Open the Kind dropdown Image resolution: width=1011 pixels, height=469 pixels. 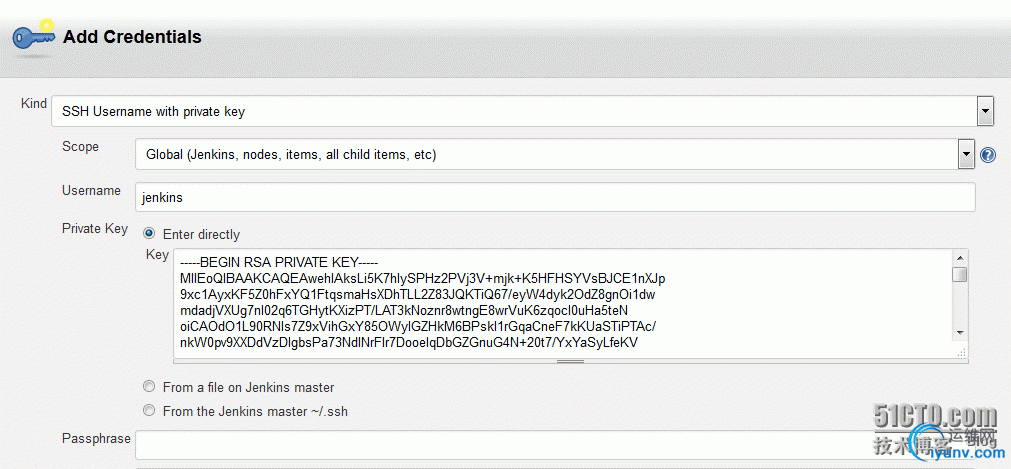point(985,111)
